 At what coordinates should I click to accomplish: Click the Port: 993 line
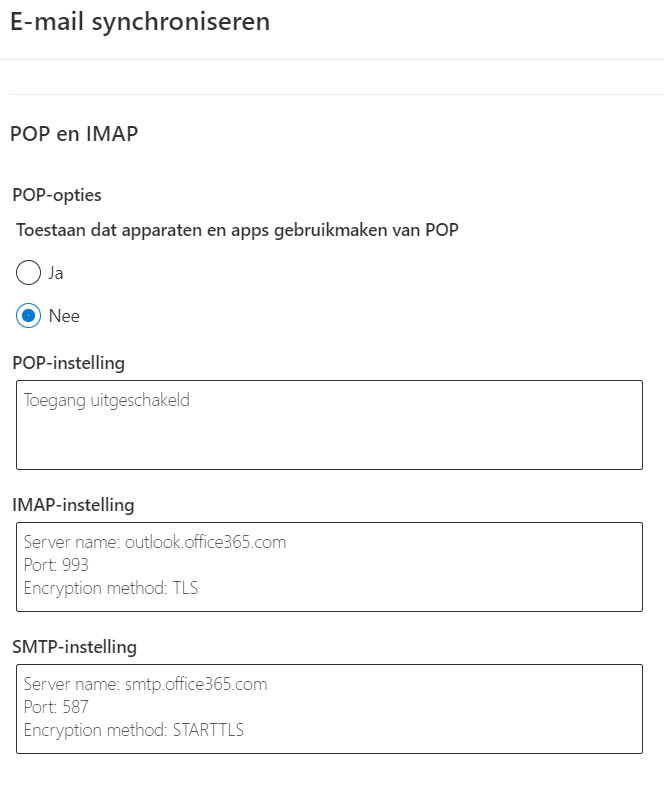click(x=56, y=565)
